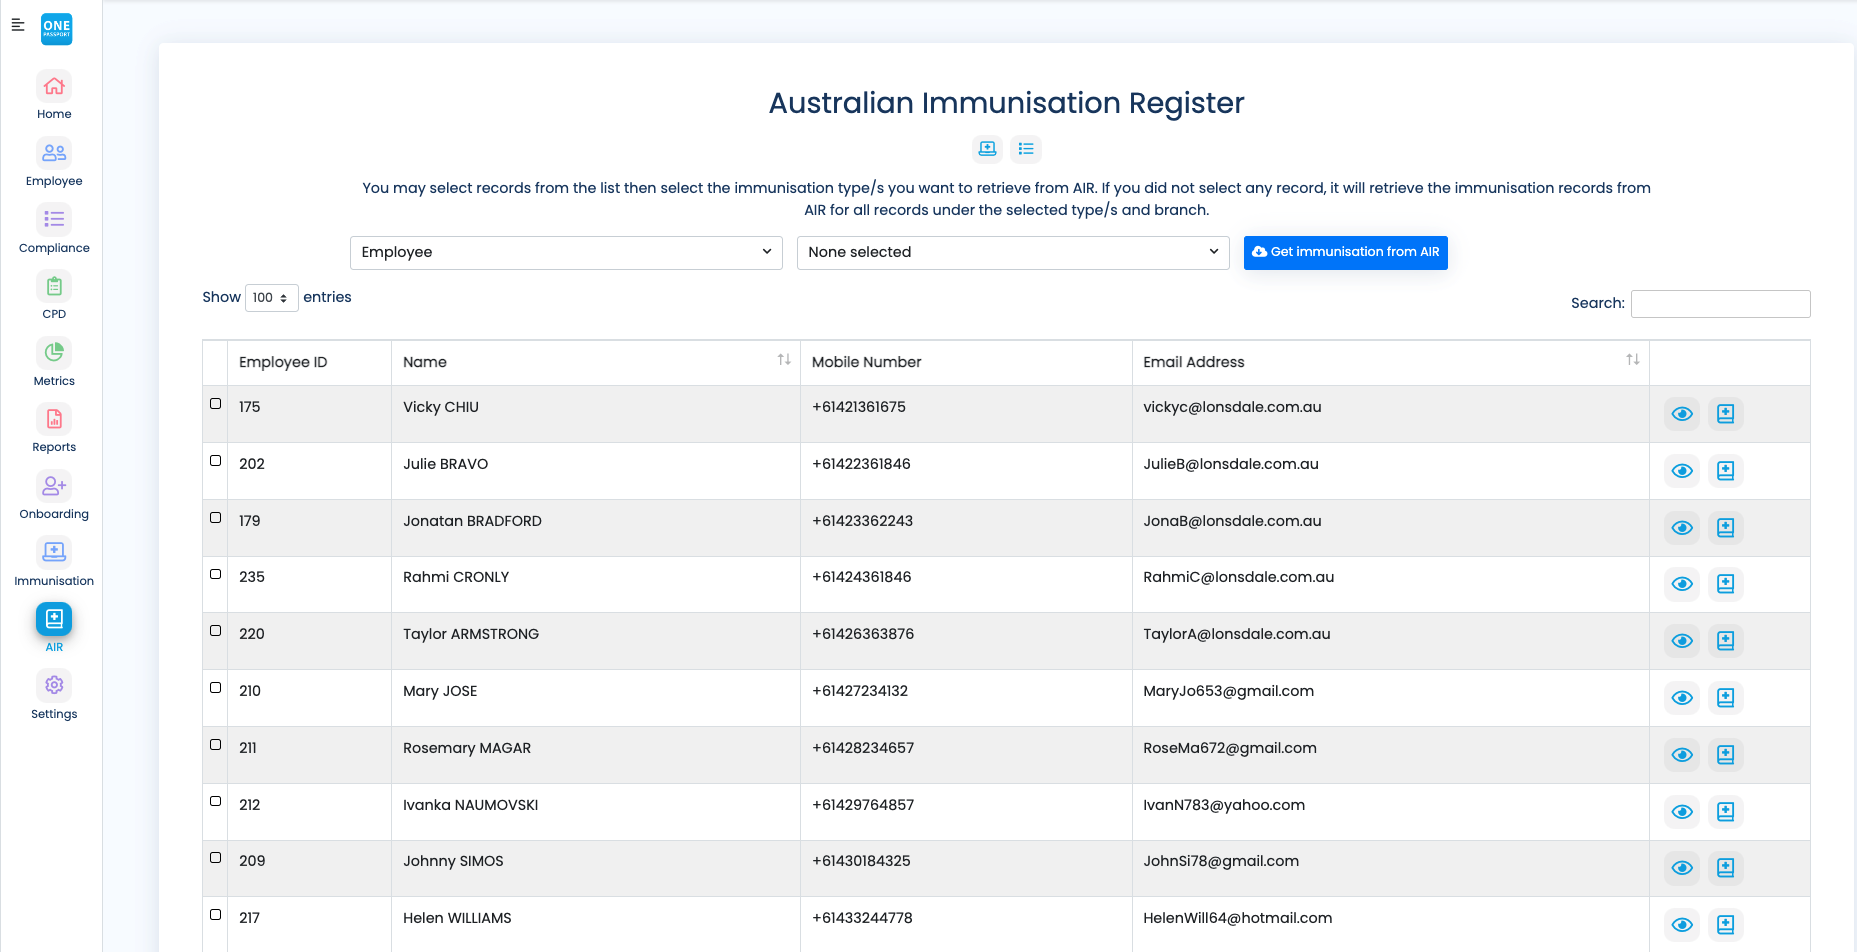The width and height of the screenshot is (1857, 952).
Task: View Ivanka NAUMOVSKI record via eye icon
Action: click(1682, 812)
